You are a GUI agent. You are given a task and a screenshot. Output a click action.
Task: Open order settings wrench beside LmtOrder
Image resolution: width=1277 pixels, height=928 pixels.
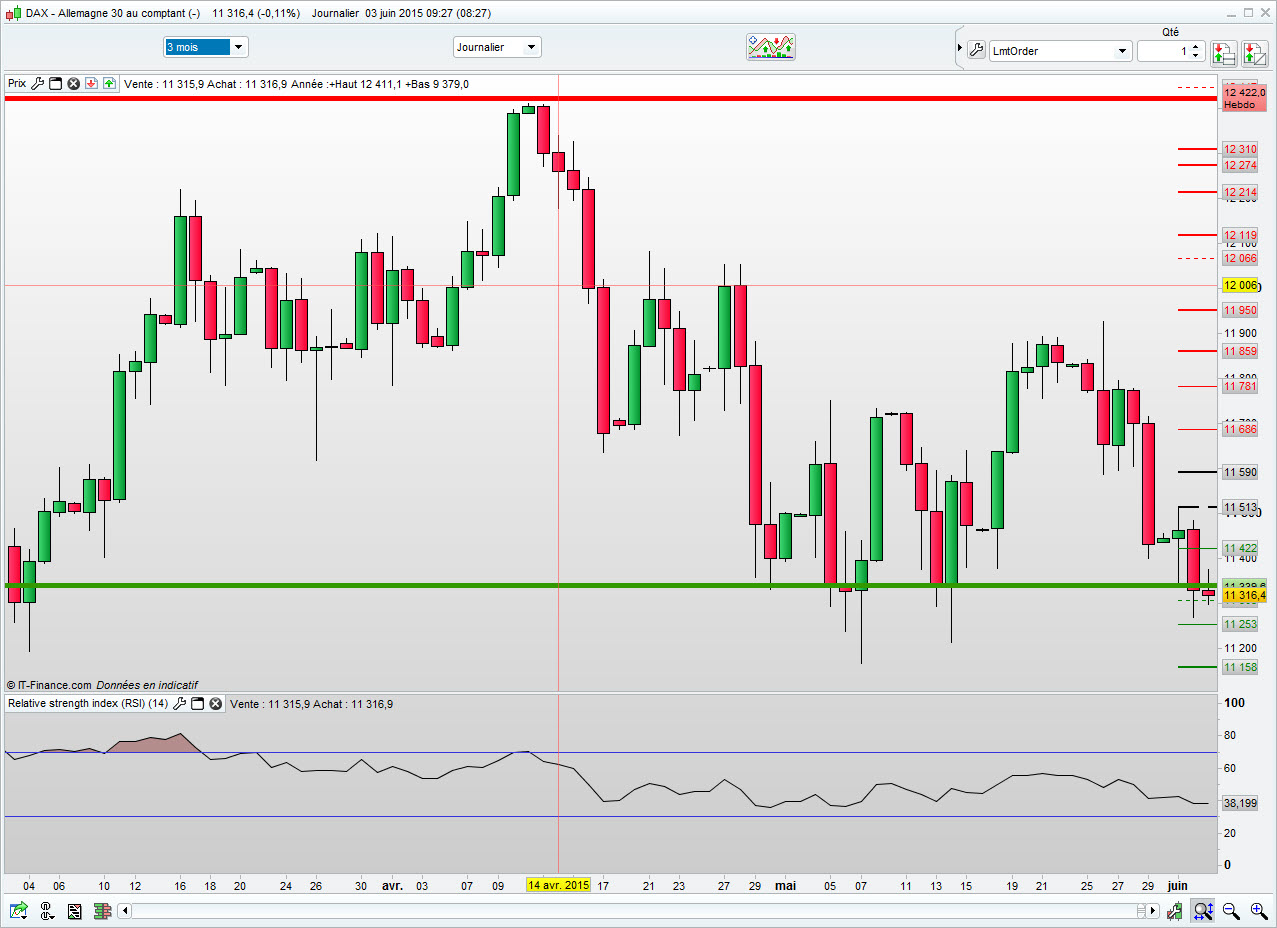point(976,50)
